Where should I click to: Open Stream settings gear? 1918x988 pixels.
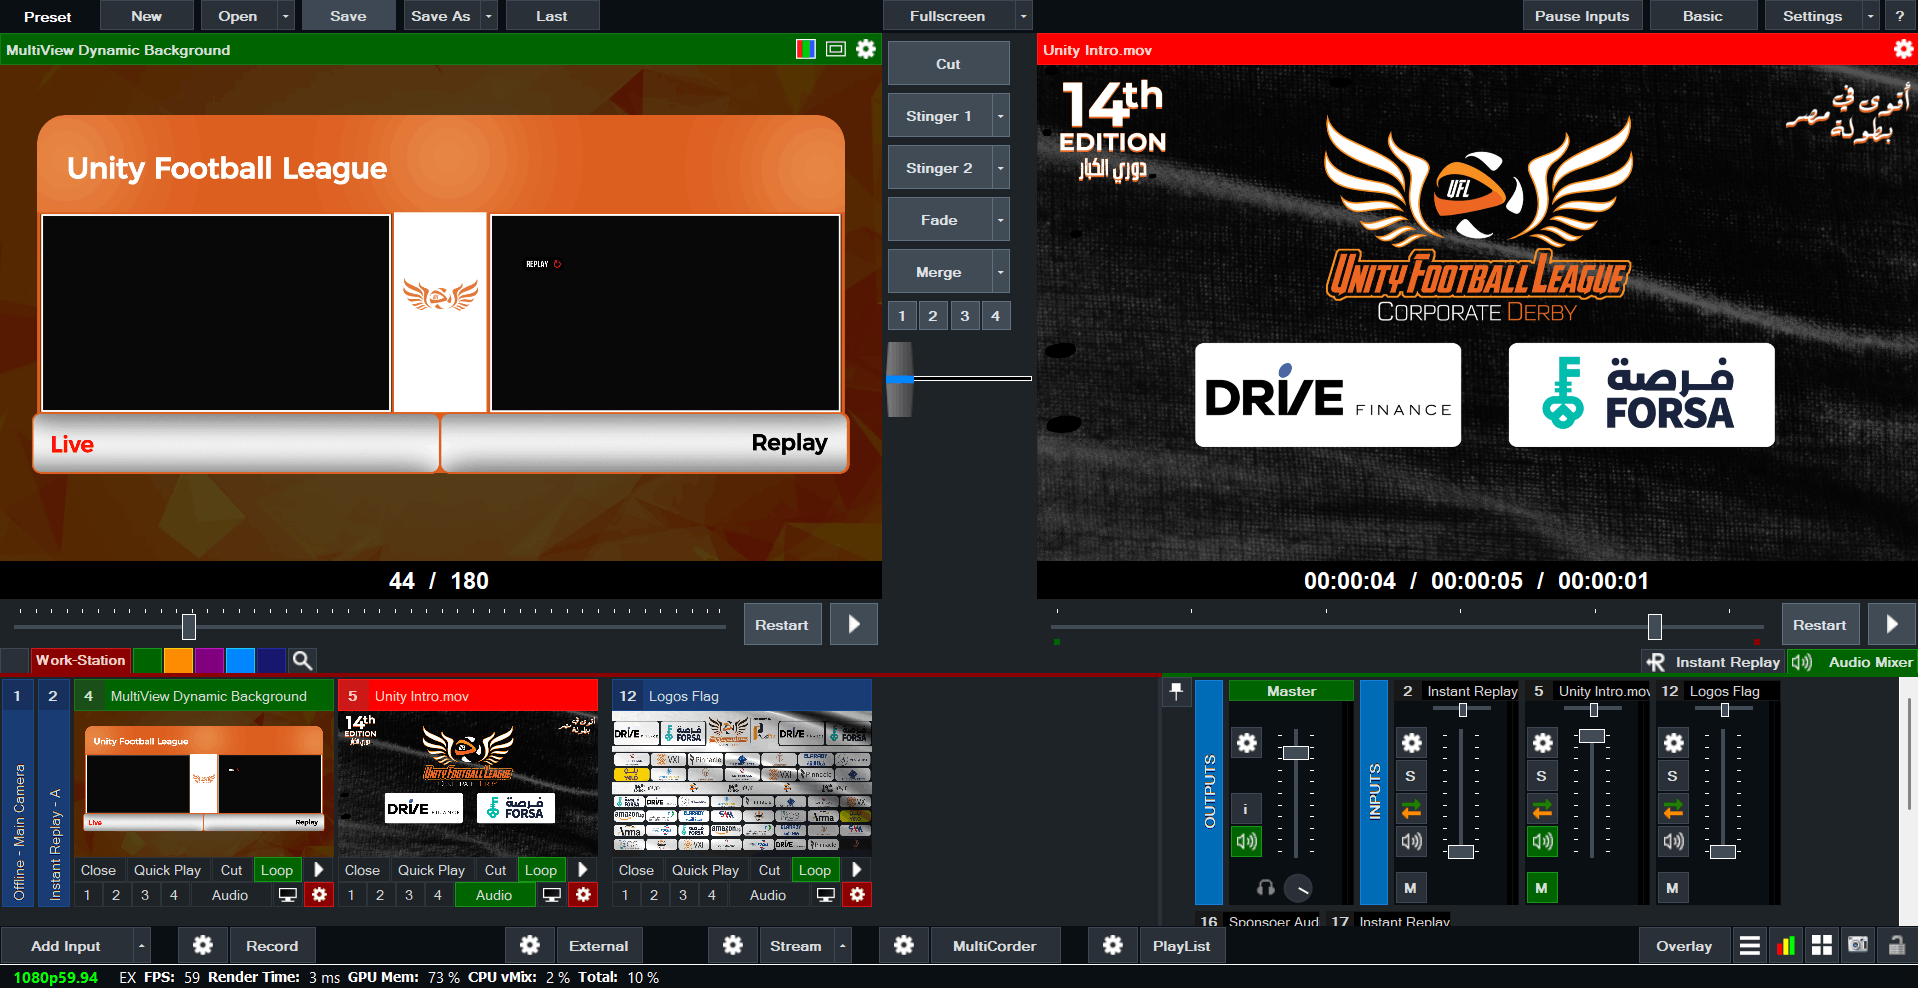pyautogui.click(x=732, y=945)
